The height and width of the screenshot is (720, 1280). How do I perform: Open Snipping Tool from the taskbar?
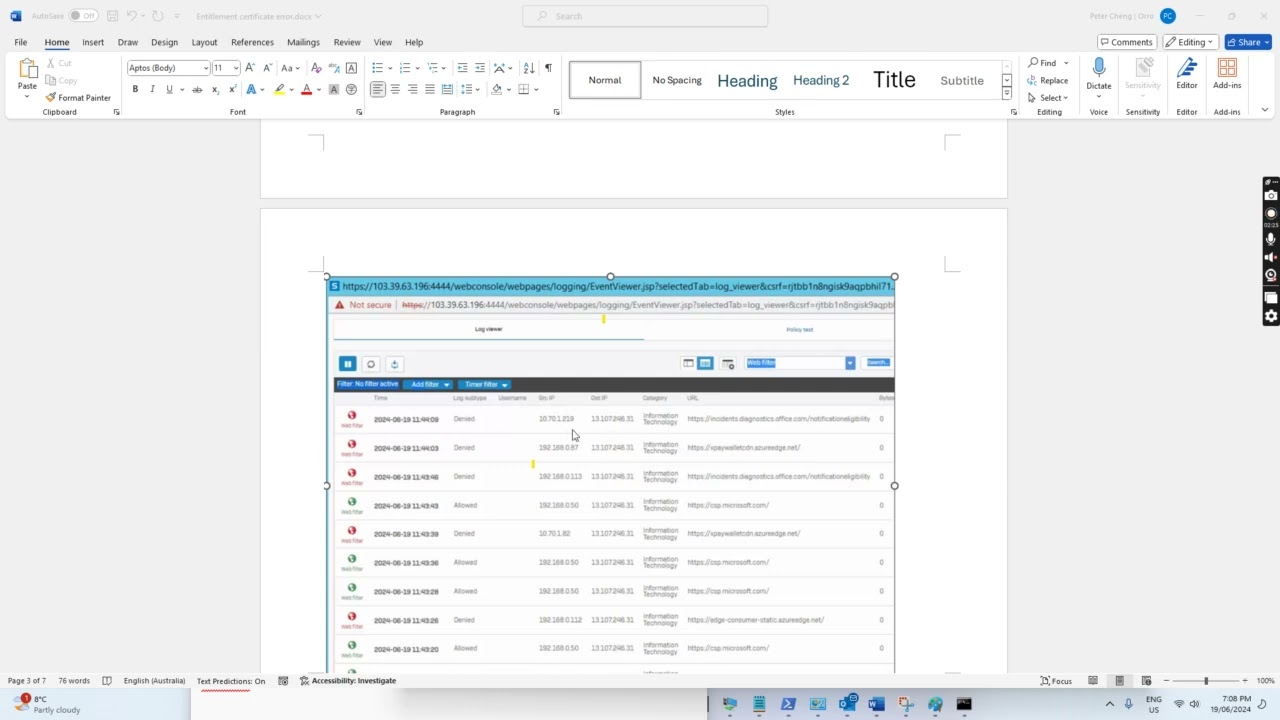905,704
